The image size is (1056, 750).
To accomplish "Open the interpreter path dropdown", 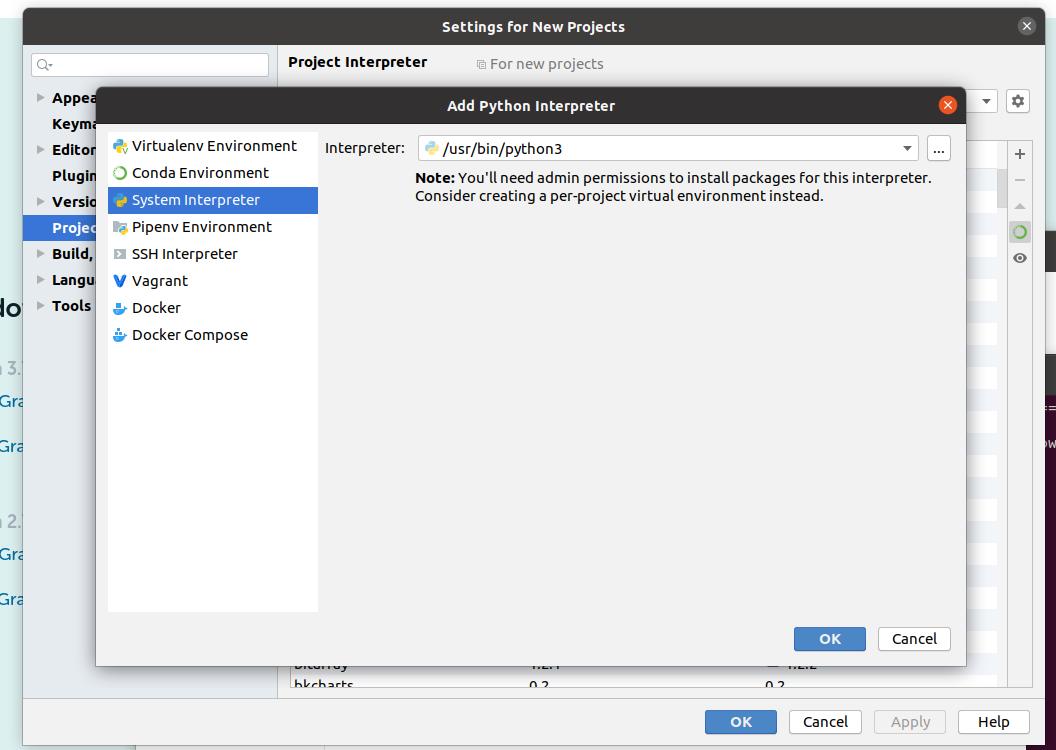I will point(907,149).
